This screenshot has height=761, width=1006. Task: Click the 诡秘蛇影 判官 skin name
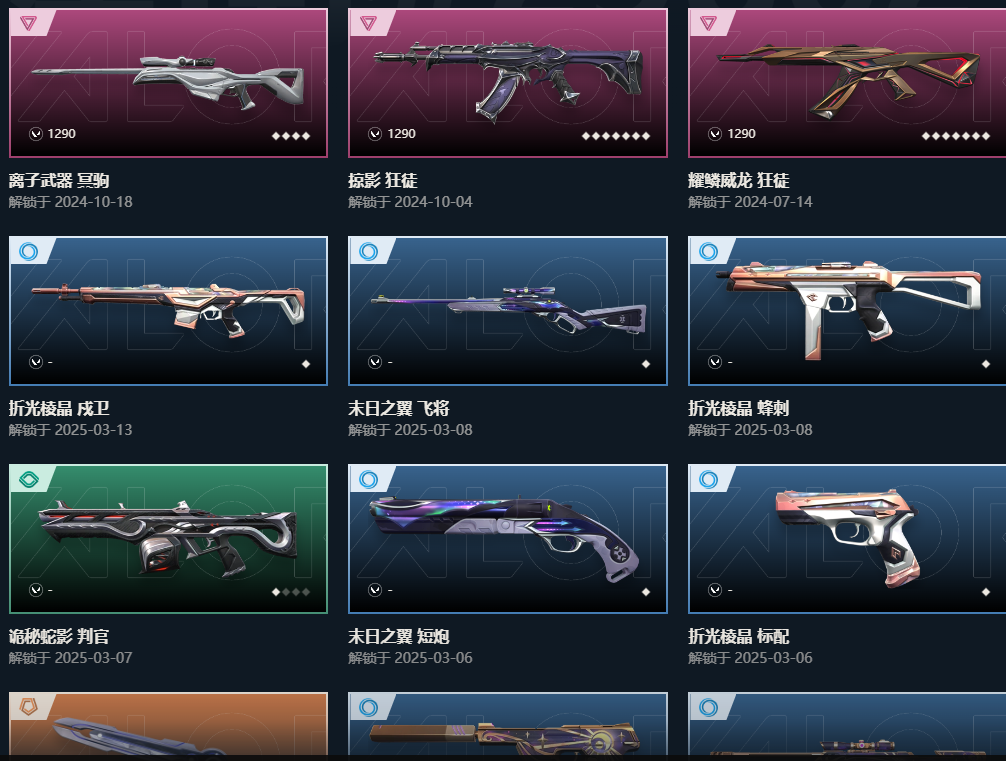coord(59,637)
